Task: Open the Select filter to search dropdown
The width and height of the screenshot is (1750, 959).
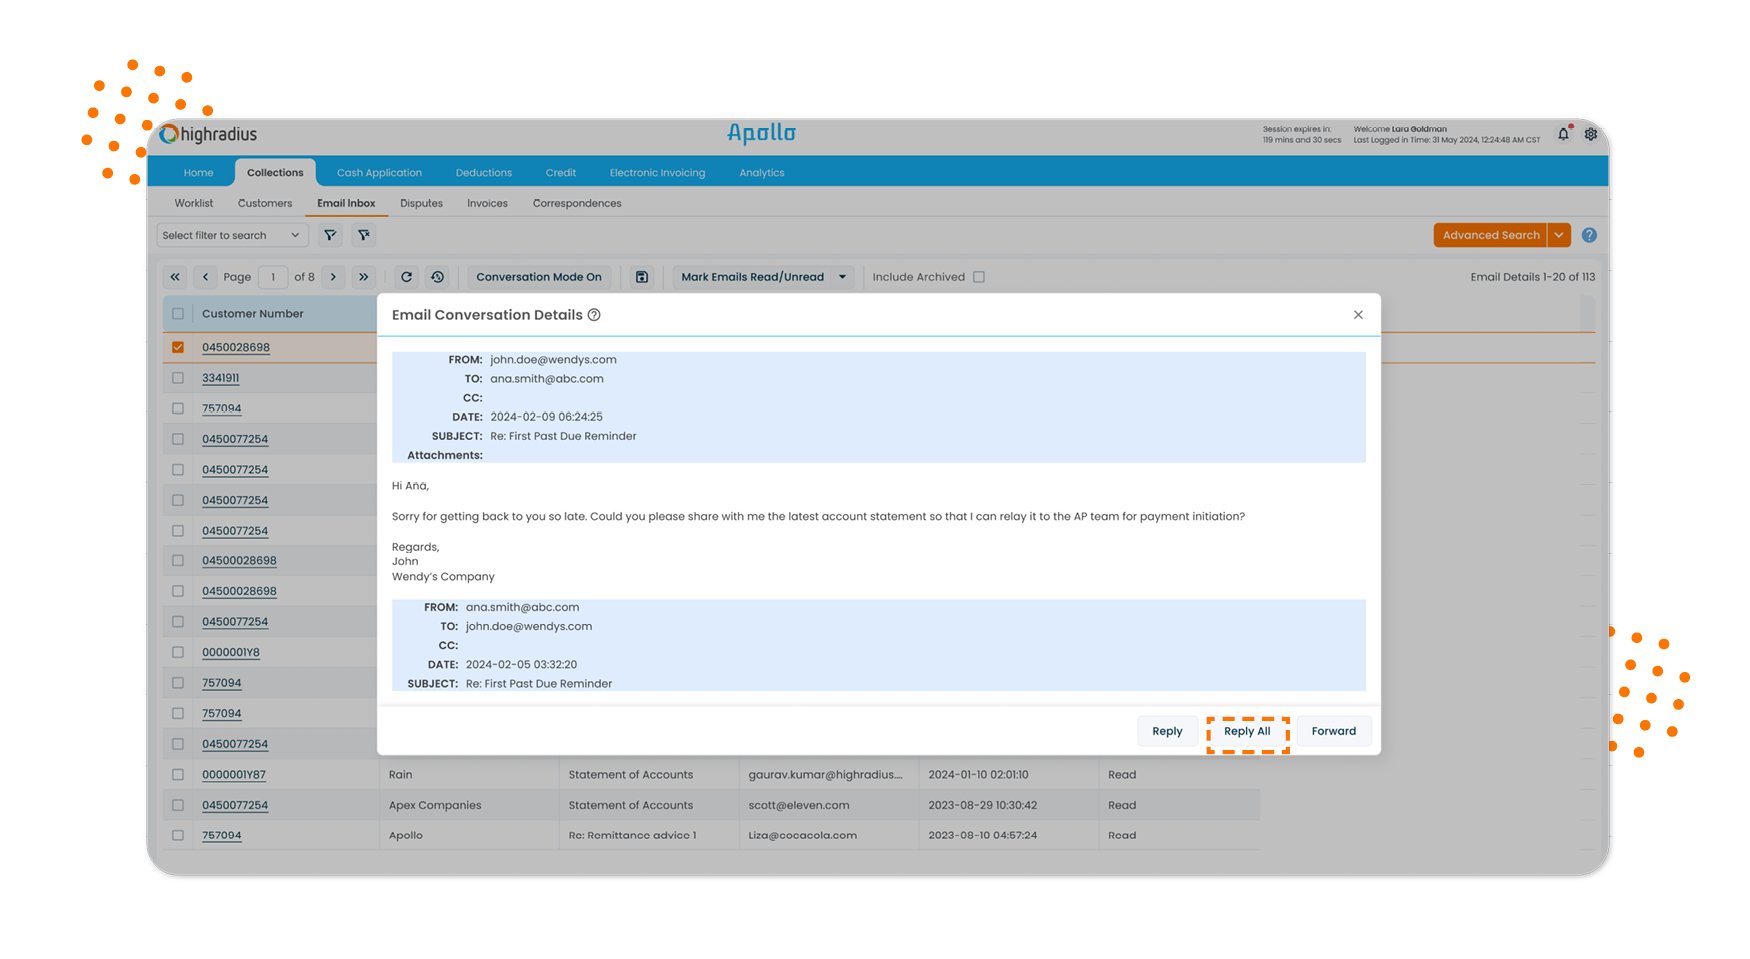Action: pyautogui.click(x=231, y=235)
